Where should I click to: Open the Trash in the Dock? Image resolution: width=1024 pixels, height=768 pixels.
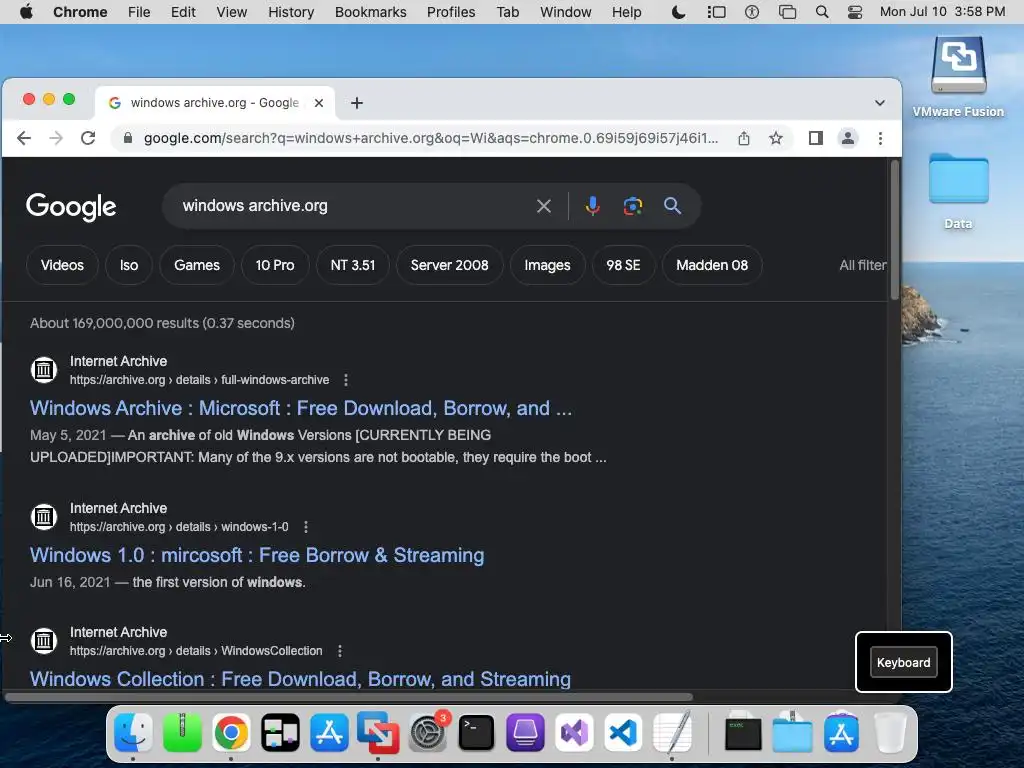pyautogui.click(x=890, y=732)
